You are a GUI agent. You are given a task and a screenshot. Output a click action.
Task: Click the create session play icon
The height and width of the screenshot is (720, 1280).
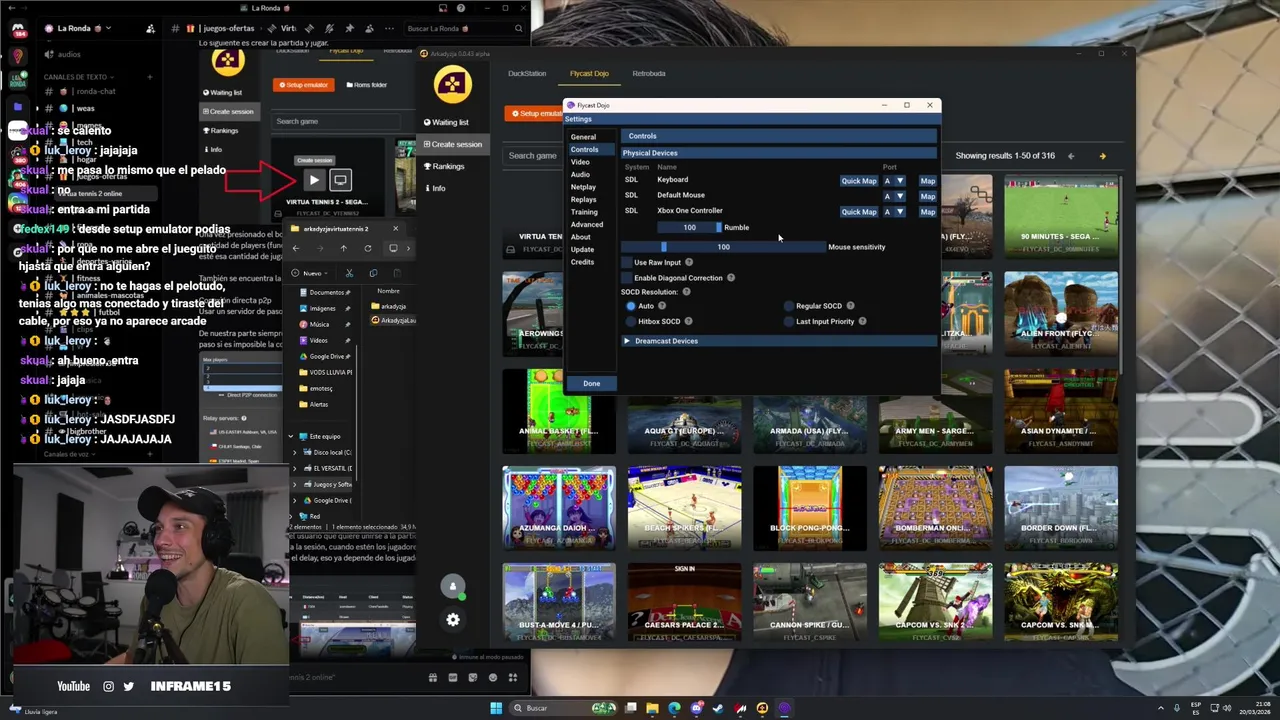(314, 180)
